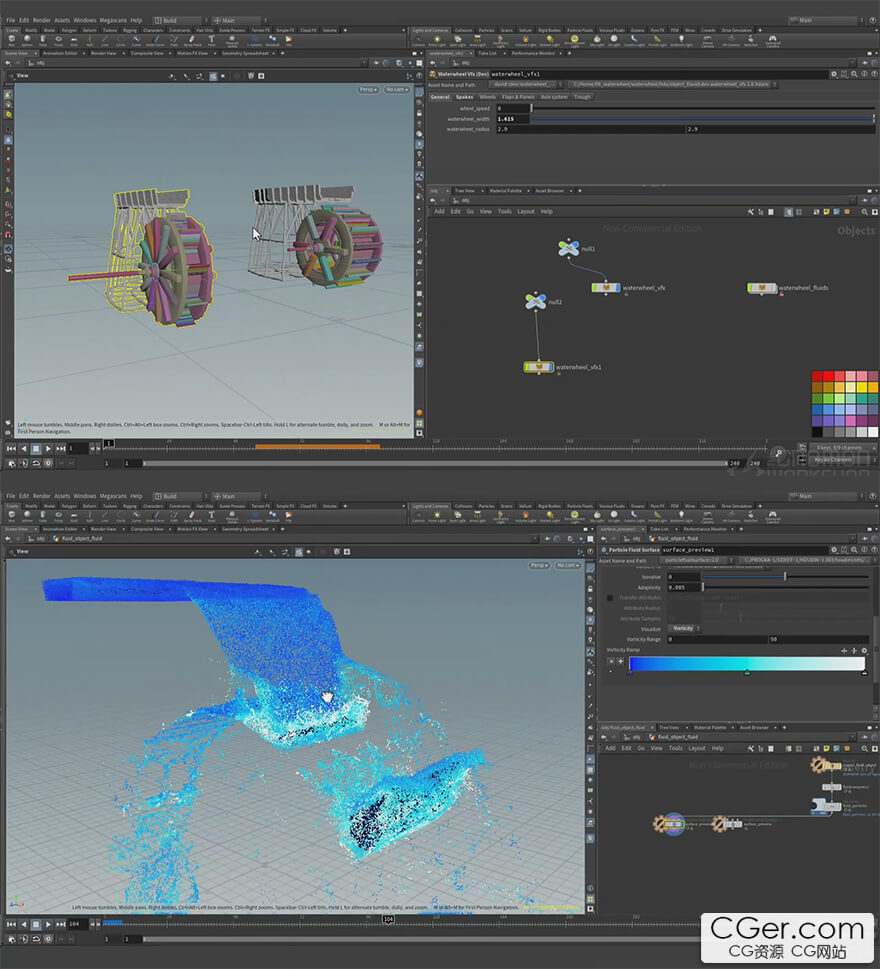Open the Render menu in top window
The width and height of the screenshot is (880, 969).
click(x=41, y=20)
